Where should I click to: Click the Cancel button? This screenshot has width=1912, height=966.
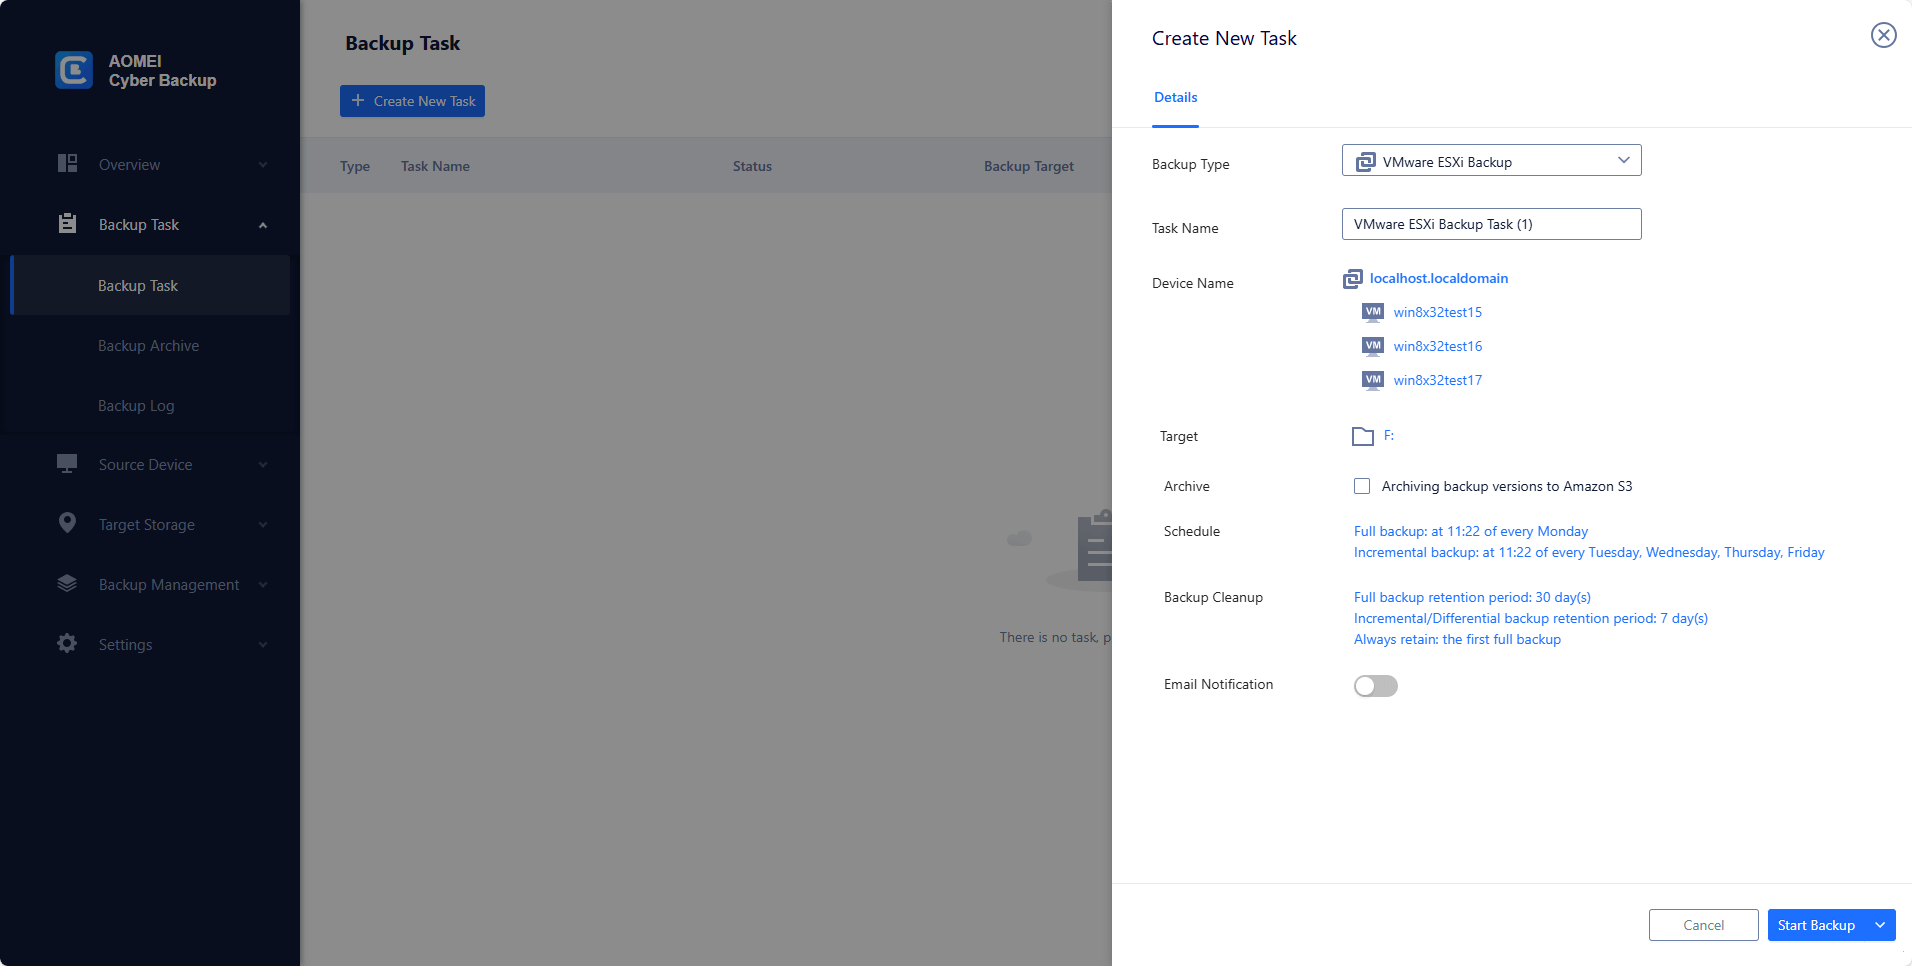click(x=1704, y=925)
